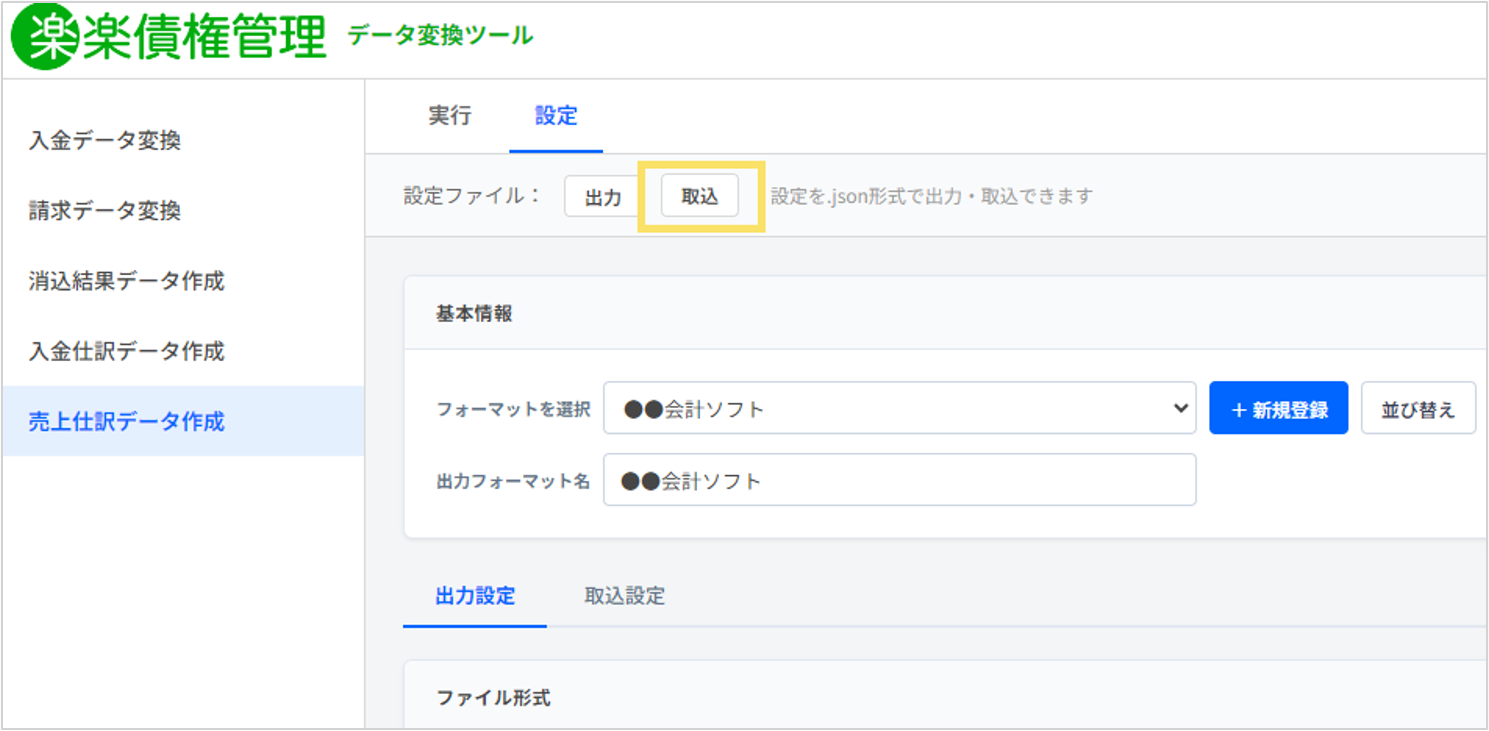Open the 出力設定 tab
Image resolution: width=1489 pixels, height=731 pixels.
[x=475, y=597]
